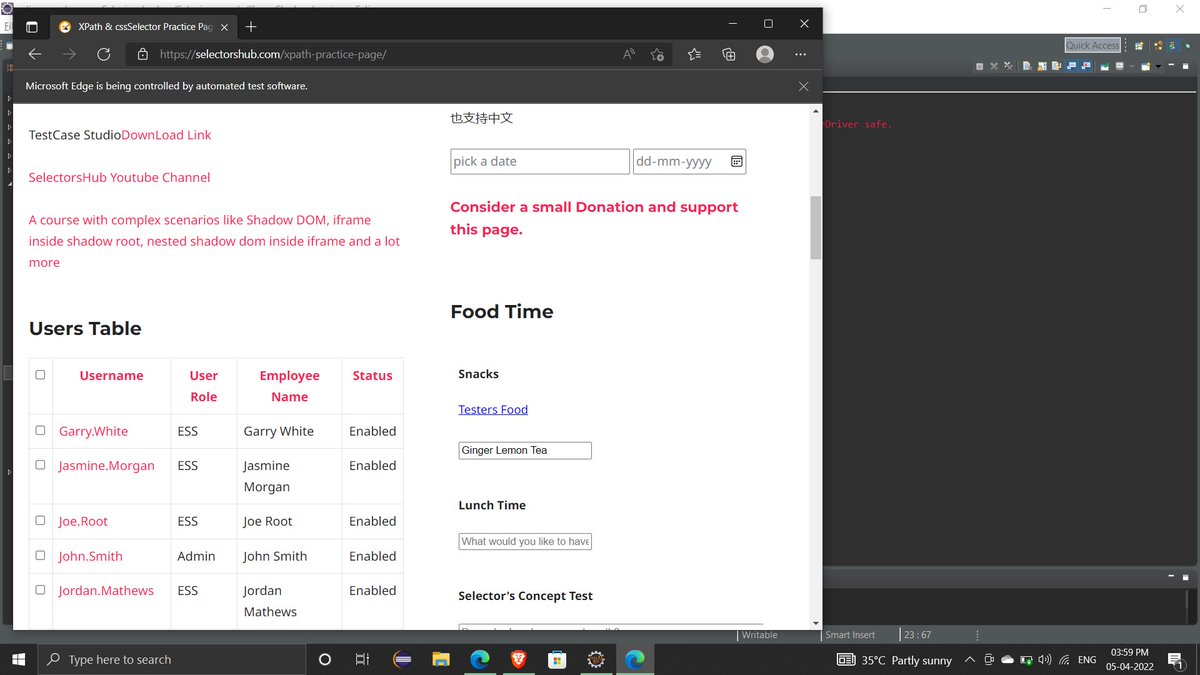Check the Jasmine.Morgan row checkbox
1200x675 pixels.
tap(40, 465)
